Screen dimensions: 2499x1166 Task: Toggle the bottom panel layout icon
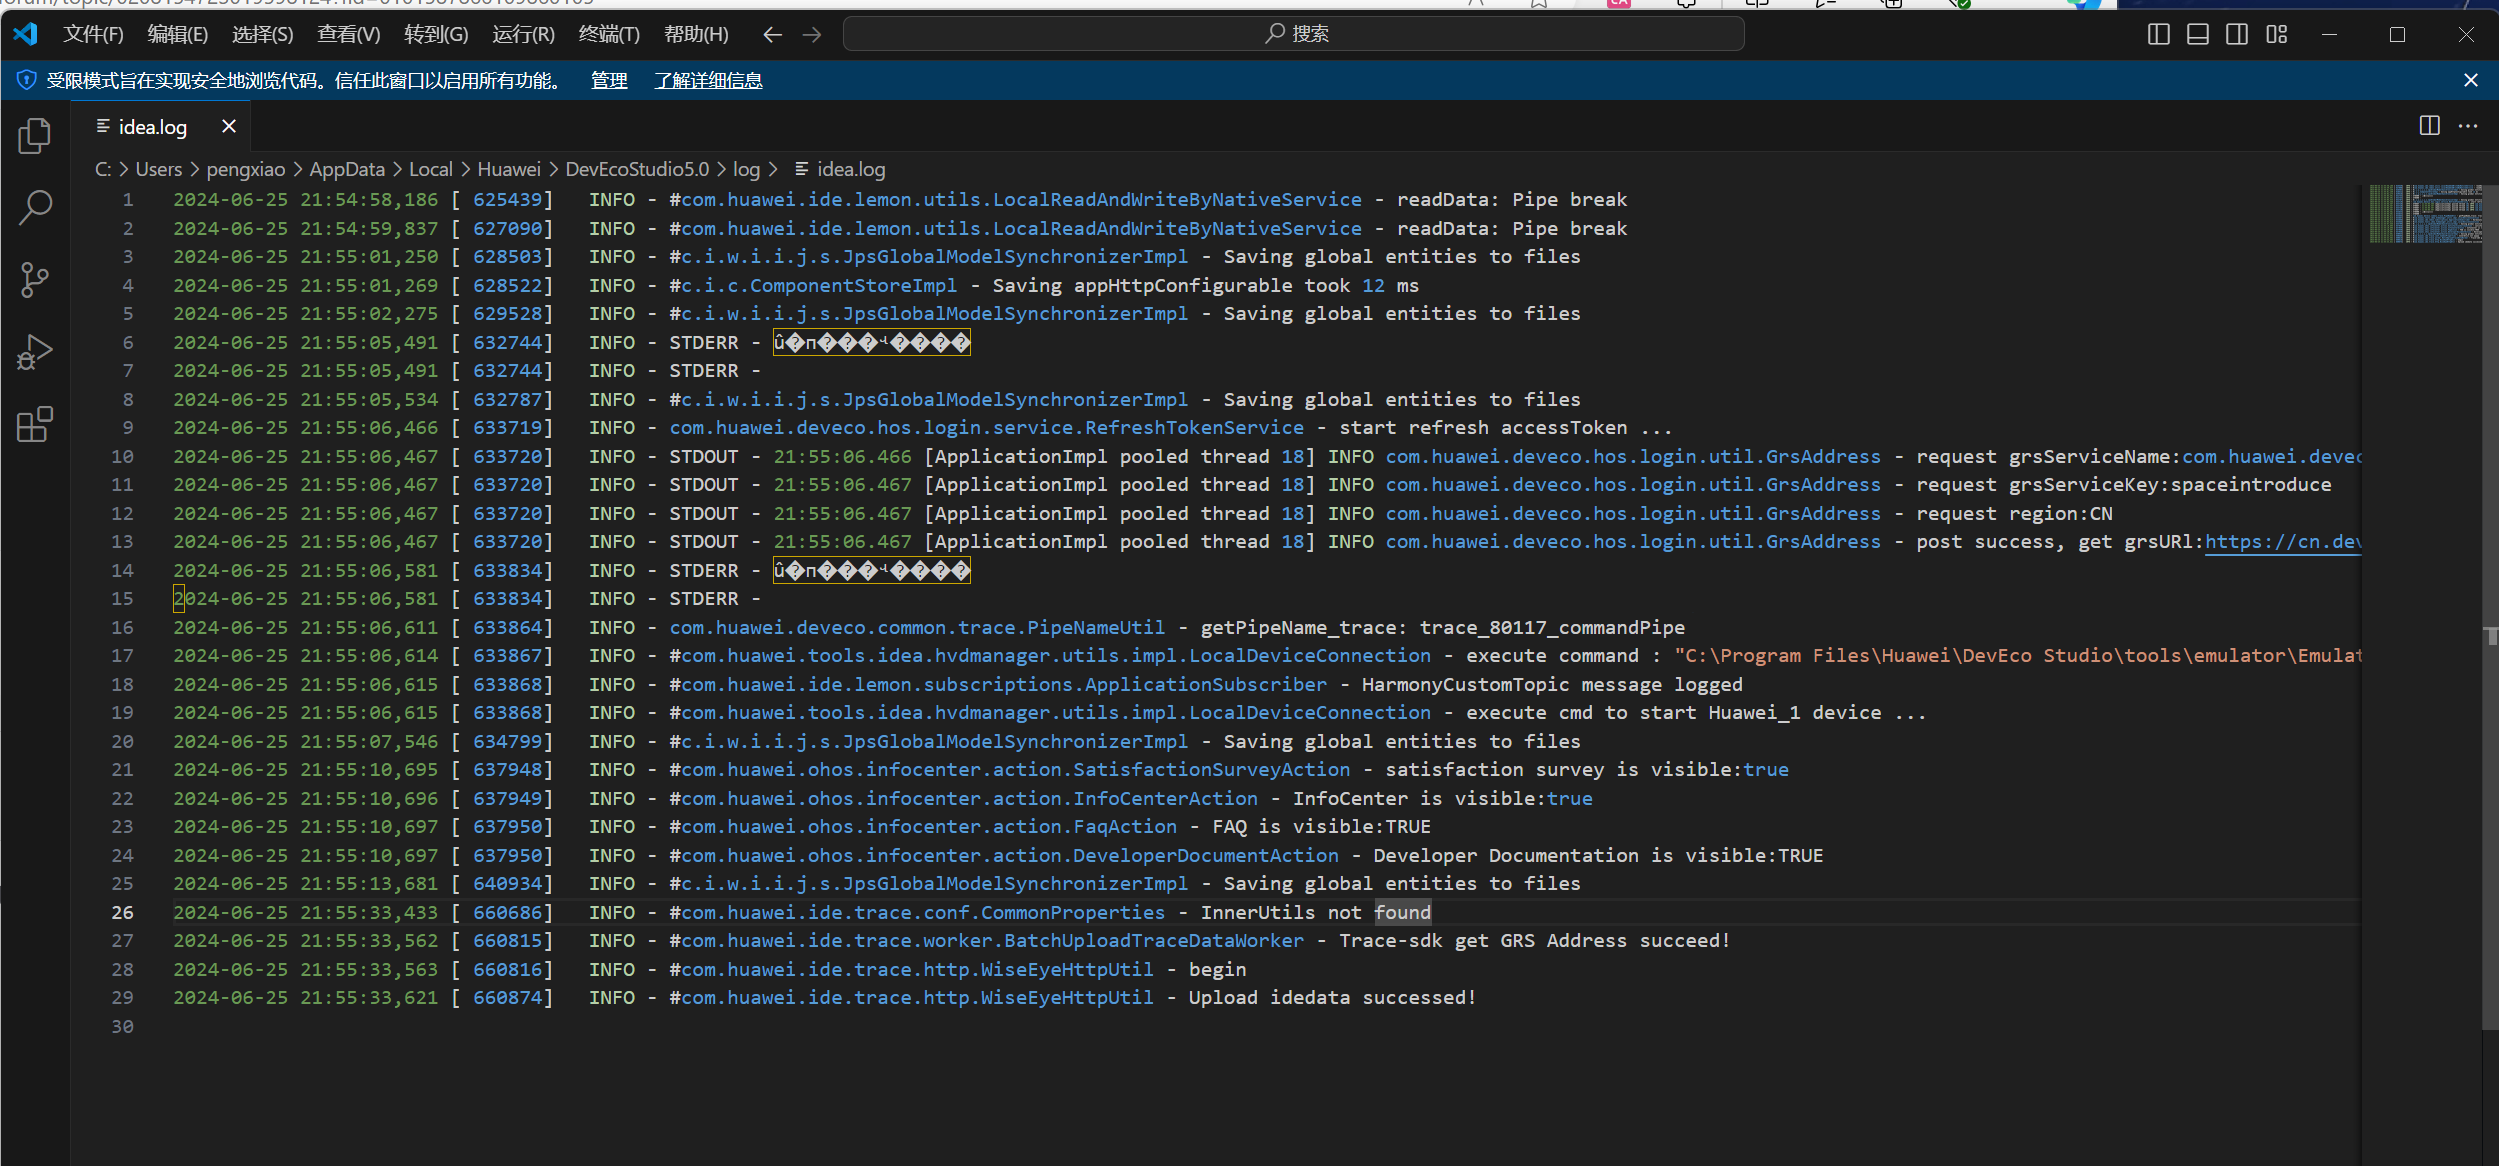point(2197,35)
